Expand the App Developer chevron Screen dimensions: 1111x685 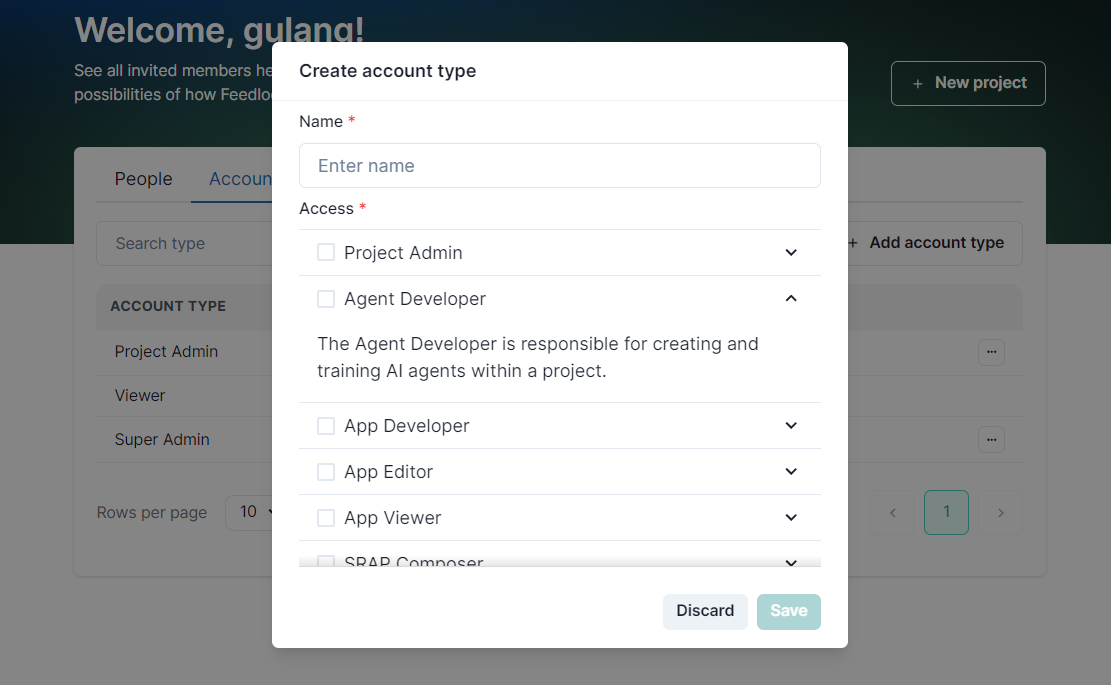791,426
